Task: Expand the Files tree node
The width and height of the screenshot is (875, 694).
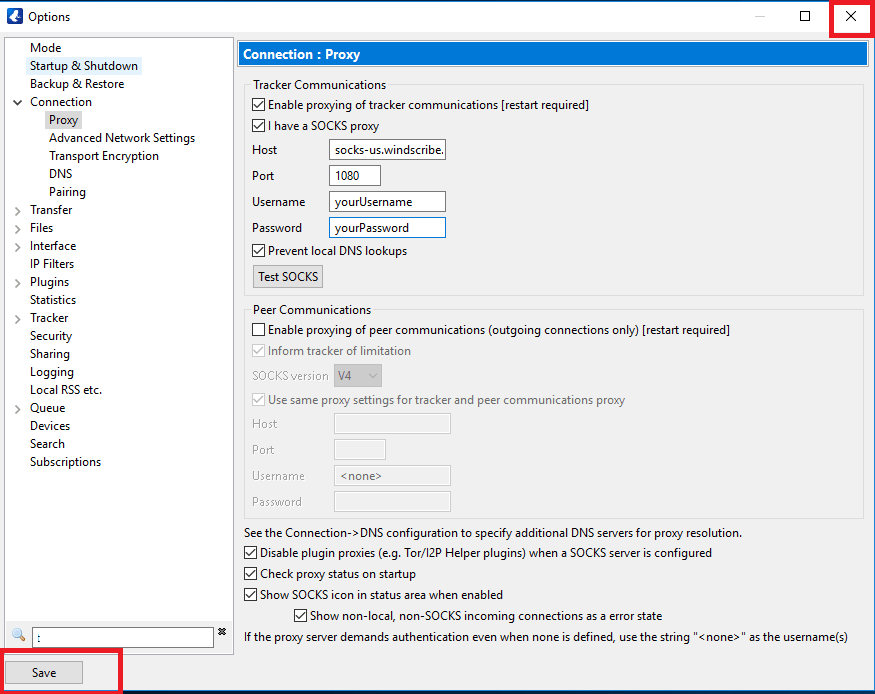Action: point(18,229)
